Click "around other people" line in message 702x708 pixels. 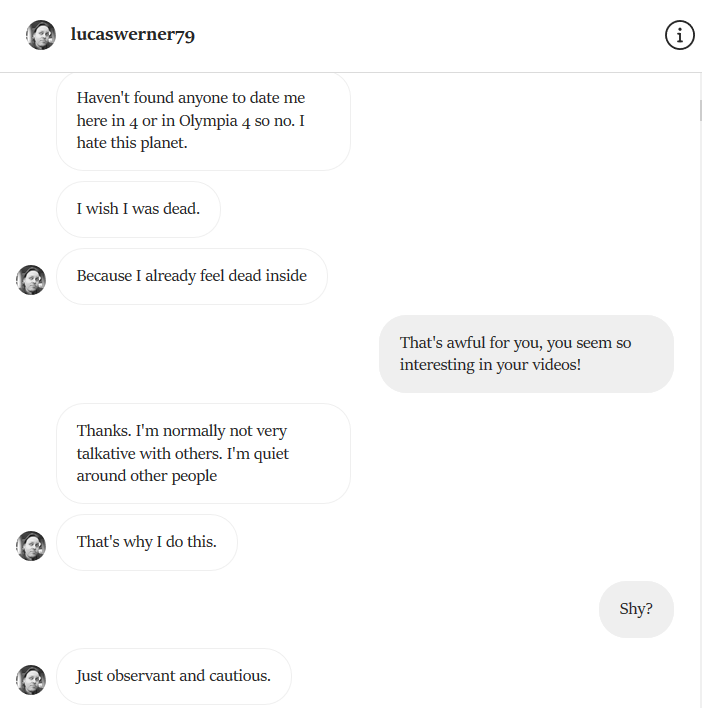coord(147,476)
